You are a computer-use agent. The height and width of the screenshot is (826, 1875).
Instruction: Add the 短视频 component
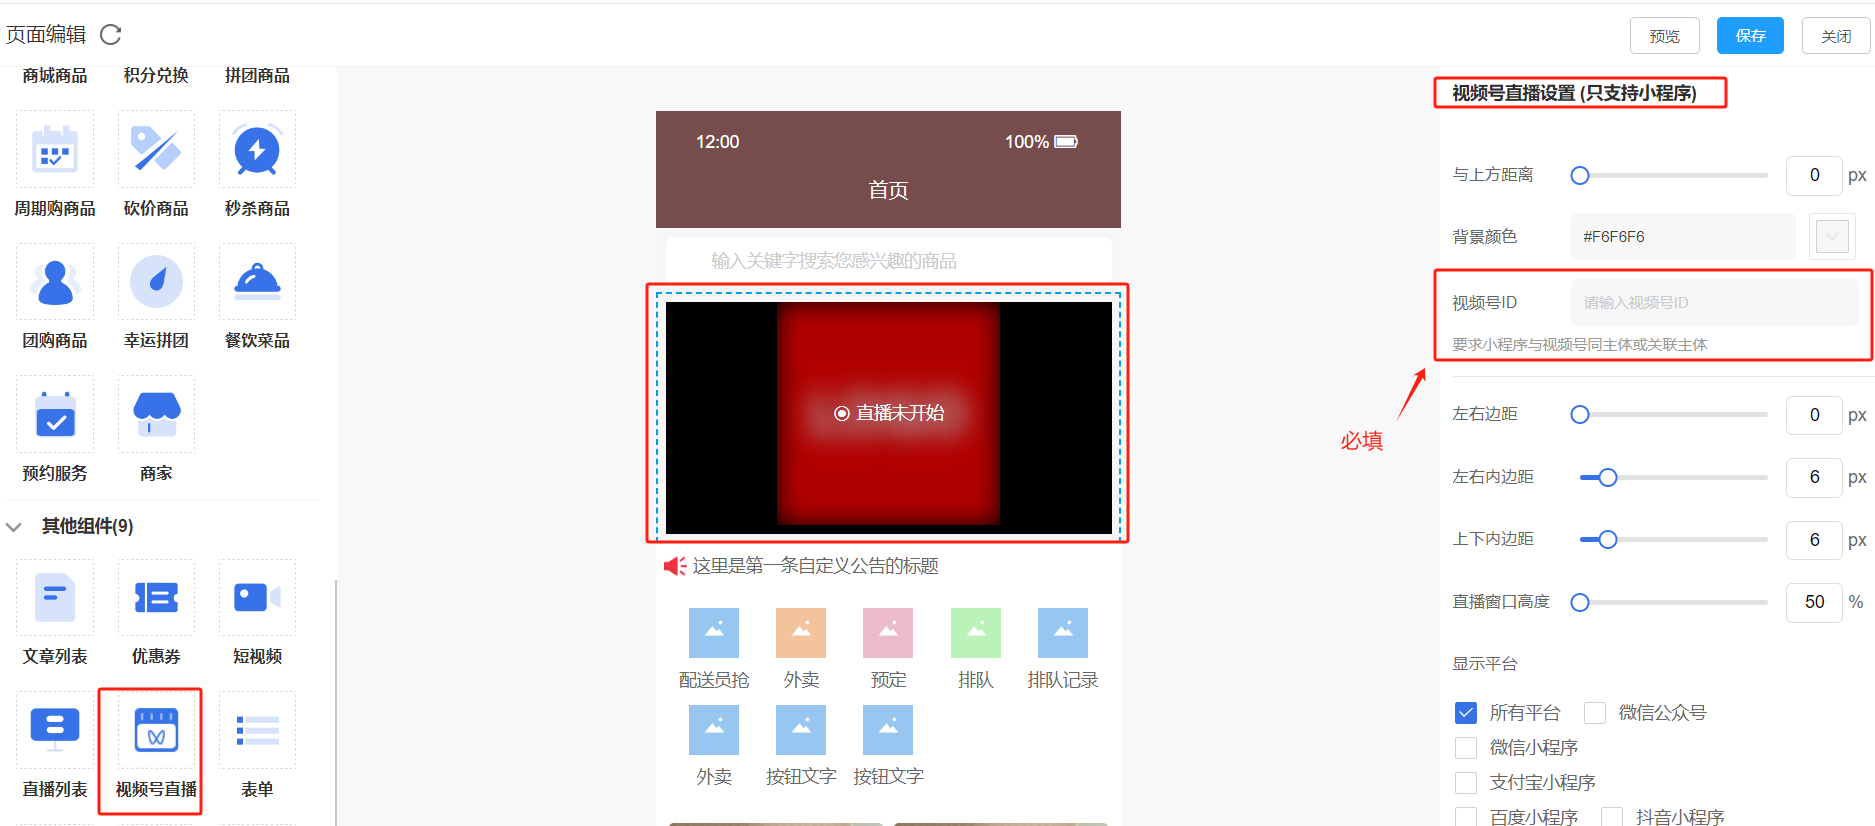point(257,598)
